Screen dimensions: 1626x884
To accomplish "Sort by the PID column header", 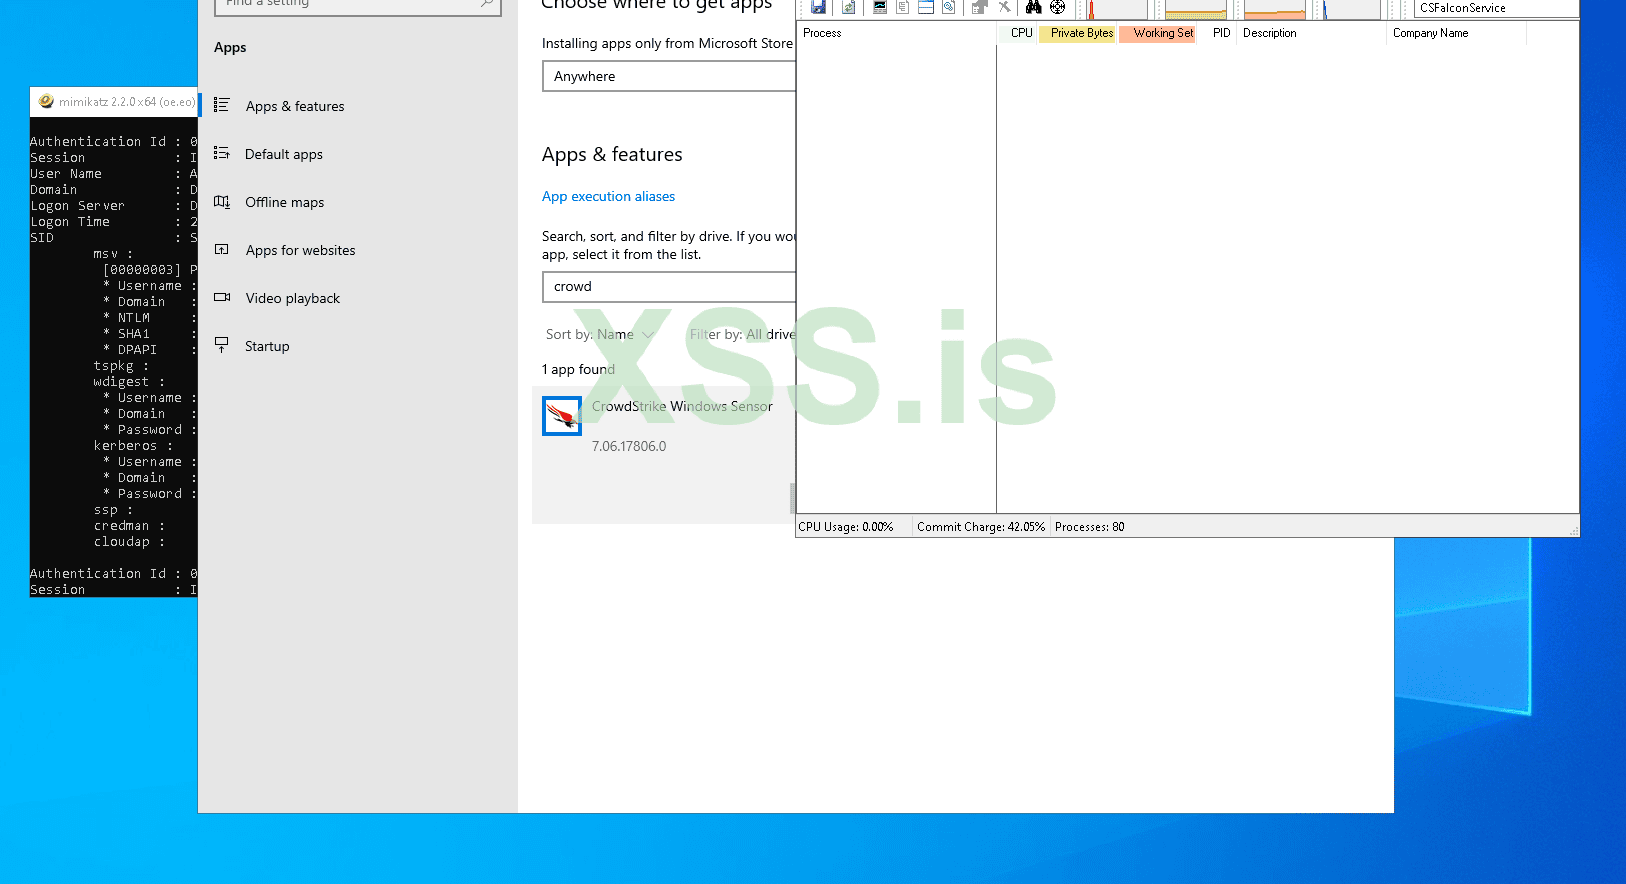I will 1217,33.
